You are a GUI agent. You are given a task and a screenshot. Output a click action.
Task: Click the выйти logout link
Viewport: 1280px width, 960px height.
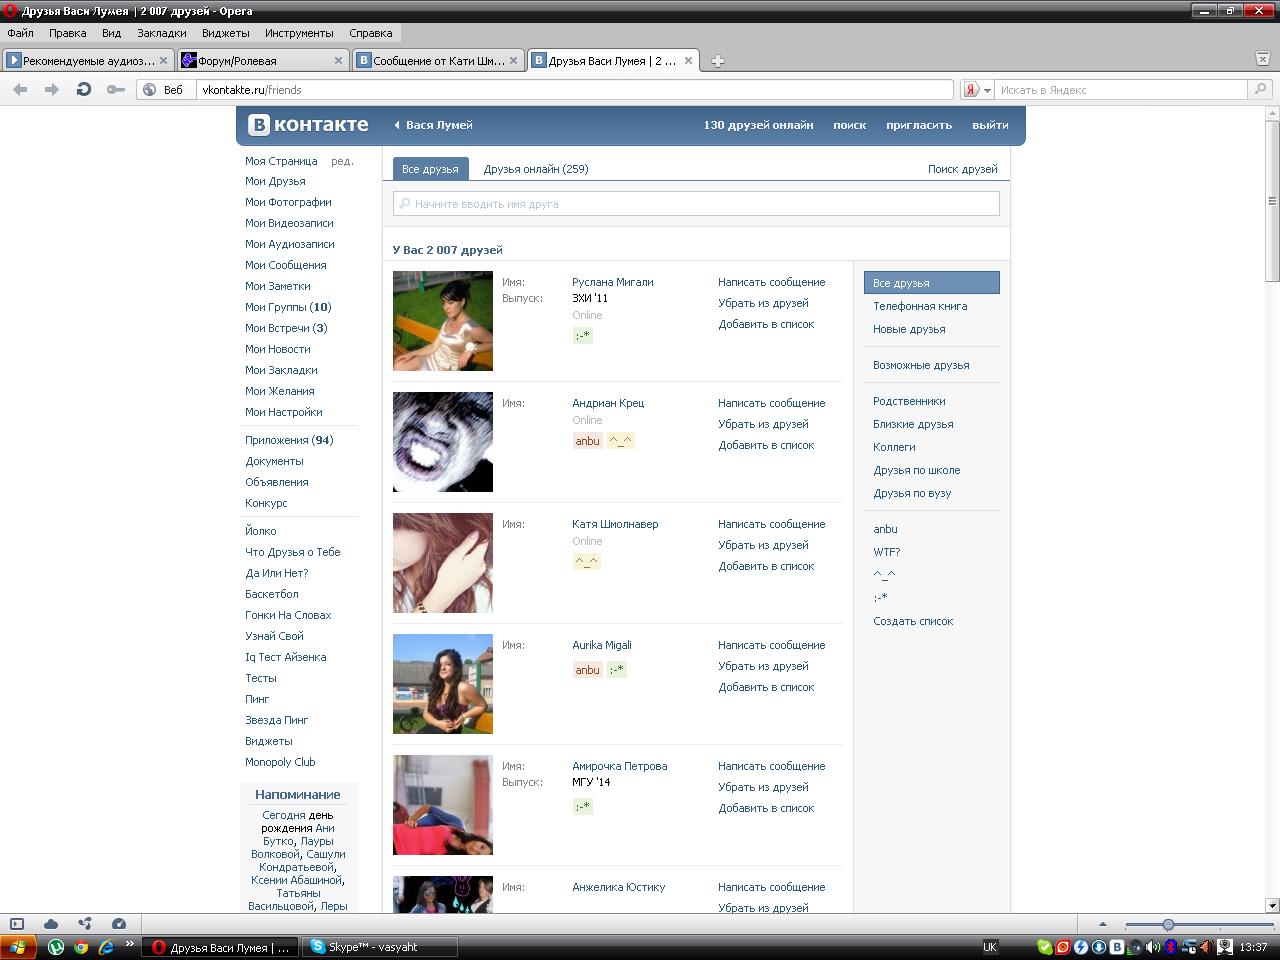pyautogui.click(x=990, y=125)
